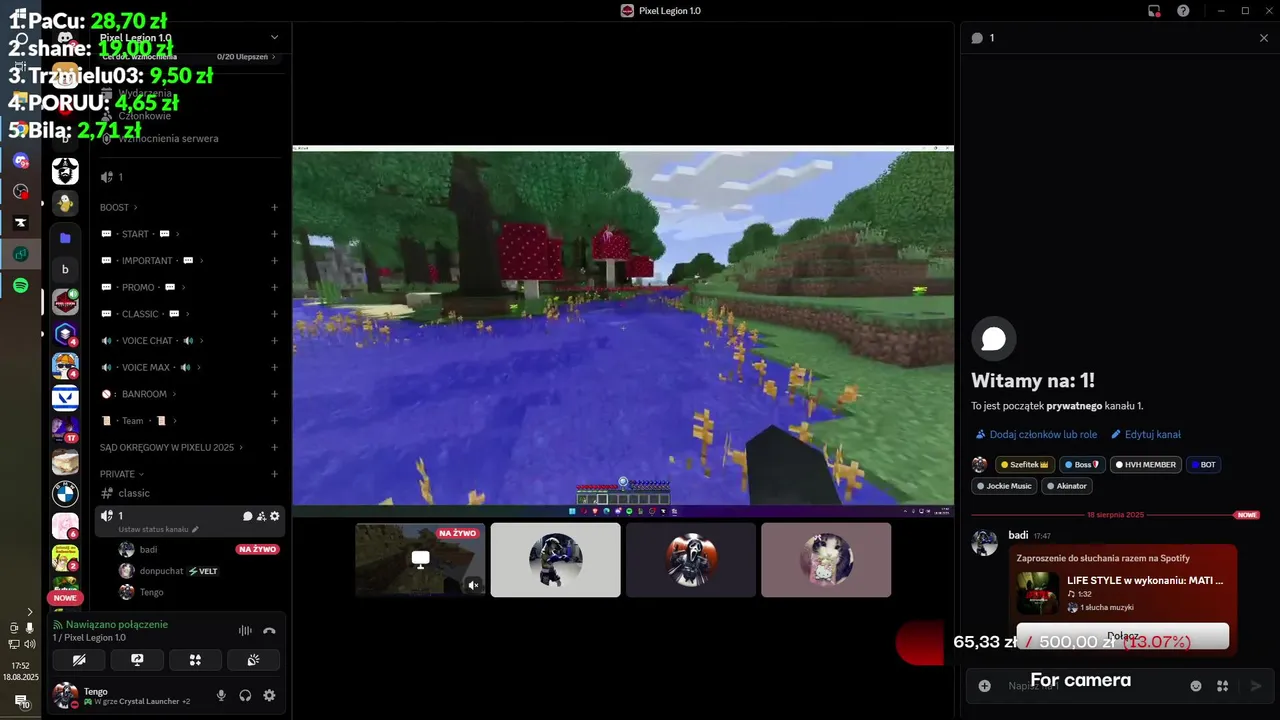Screen dimensions: 1280x720
Task: Jump to new mentions with NOWE badge
Action: [x=65, y=598]
